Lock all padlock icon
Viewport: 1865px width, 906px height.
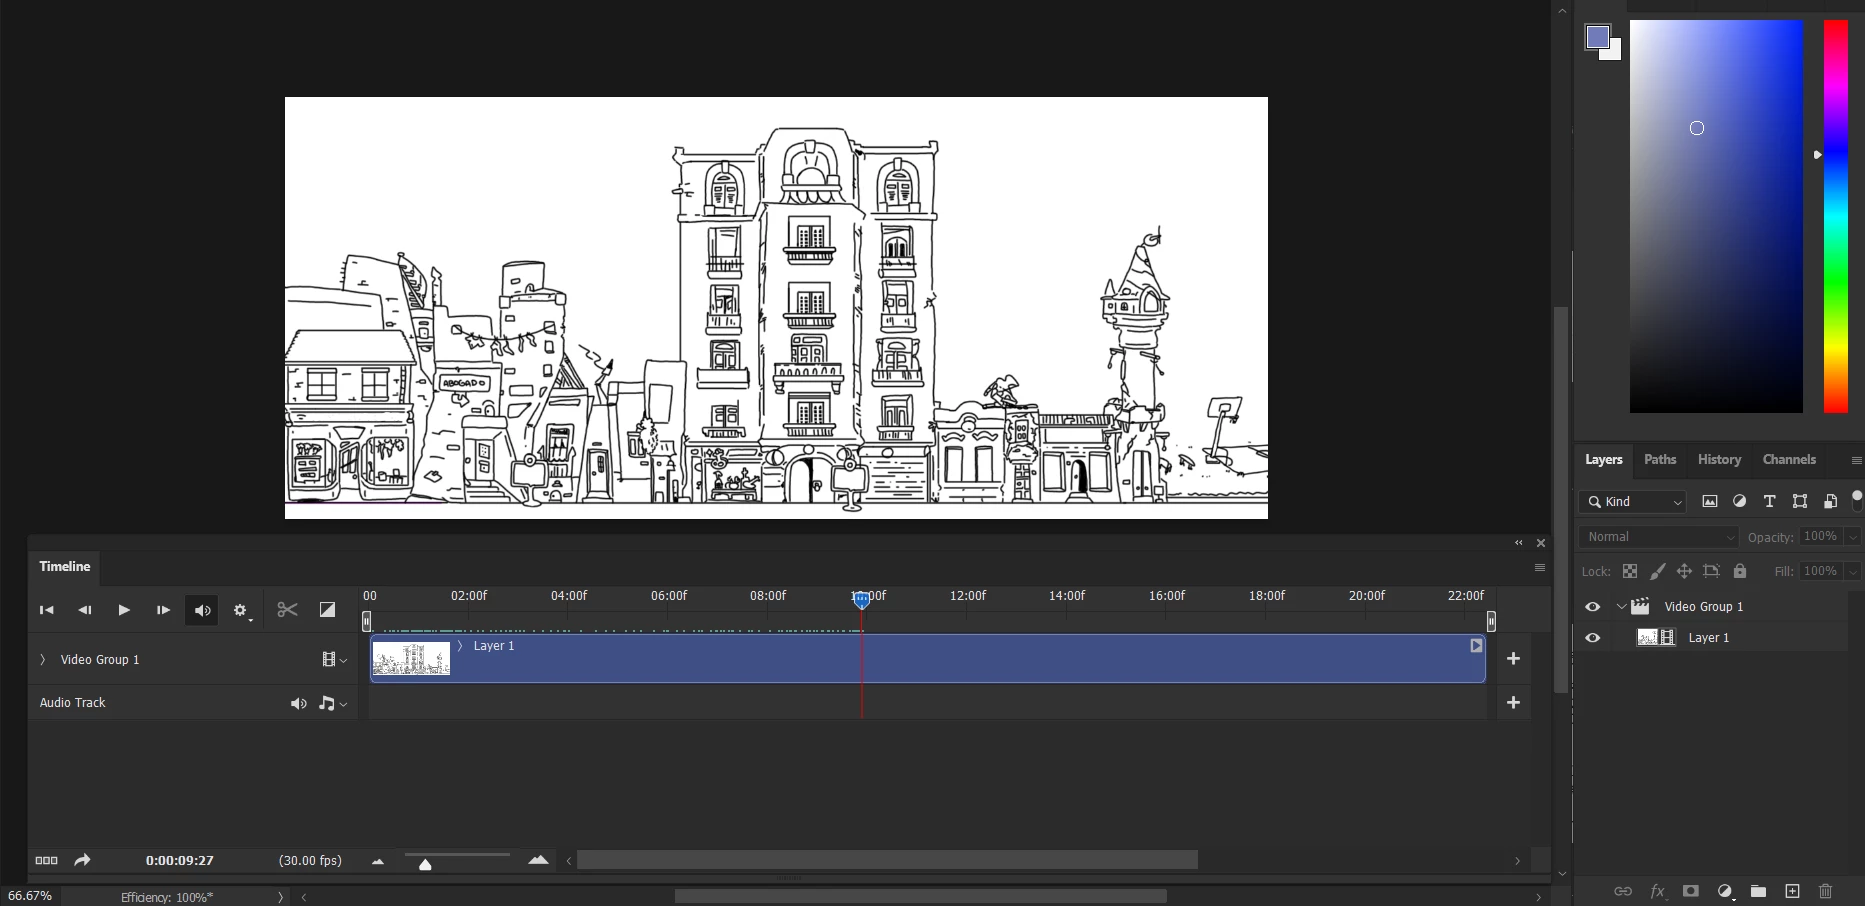click(x=1740, y=571)
